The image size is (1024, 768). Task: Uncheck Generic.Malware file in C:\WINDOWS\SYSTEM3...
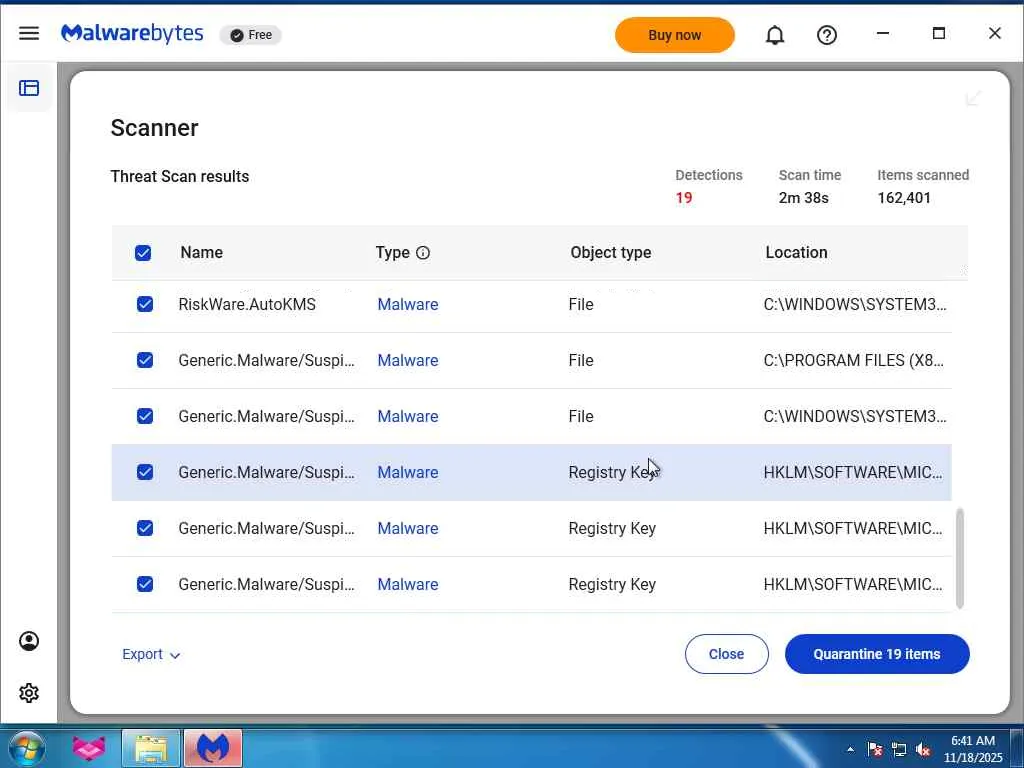click(145, 416)
